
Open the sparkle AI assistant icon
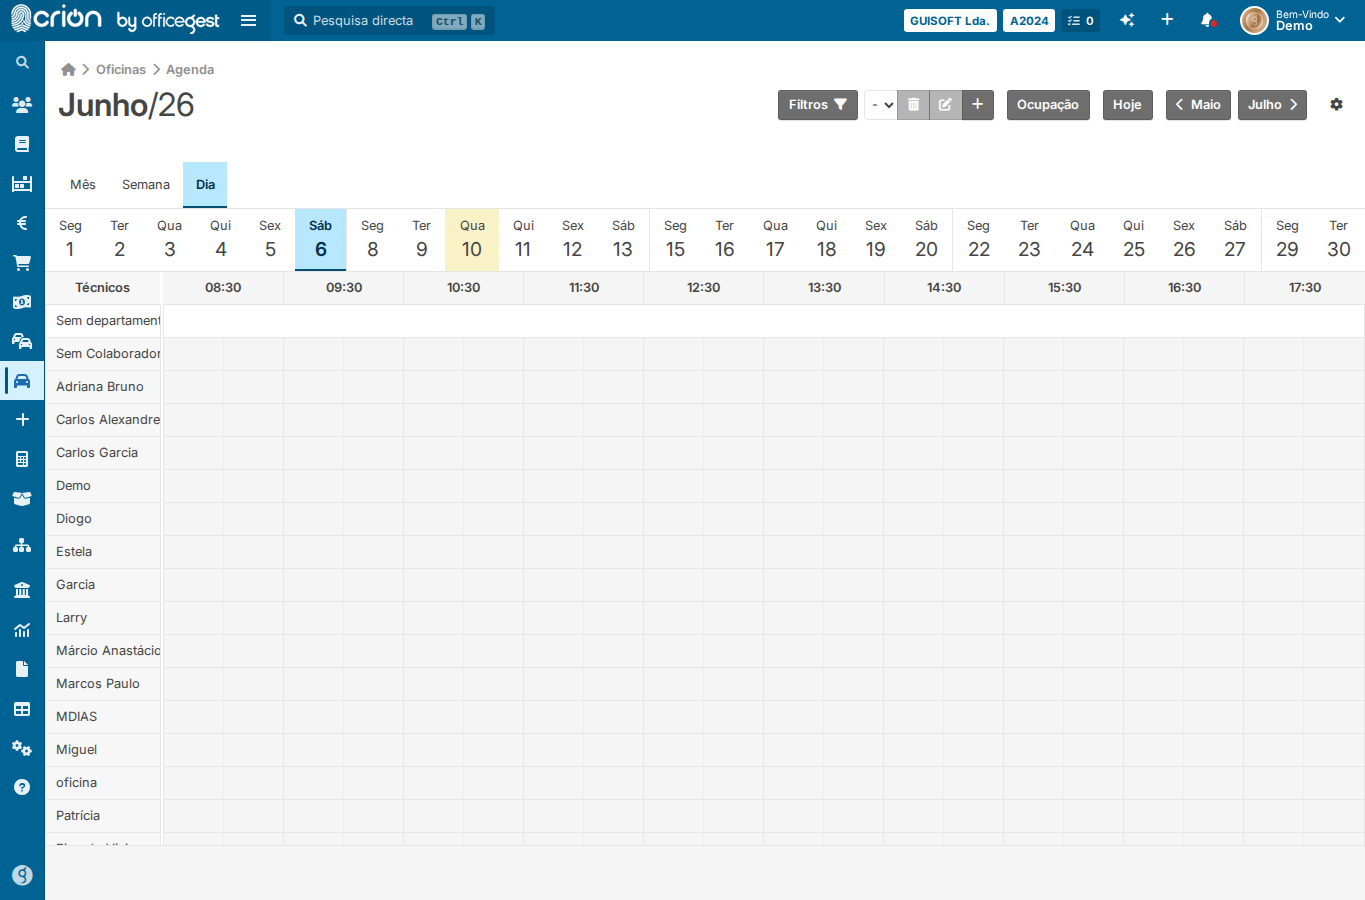point(1127,20)
